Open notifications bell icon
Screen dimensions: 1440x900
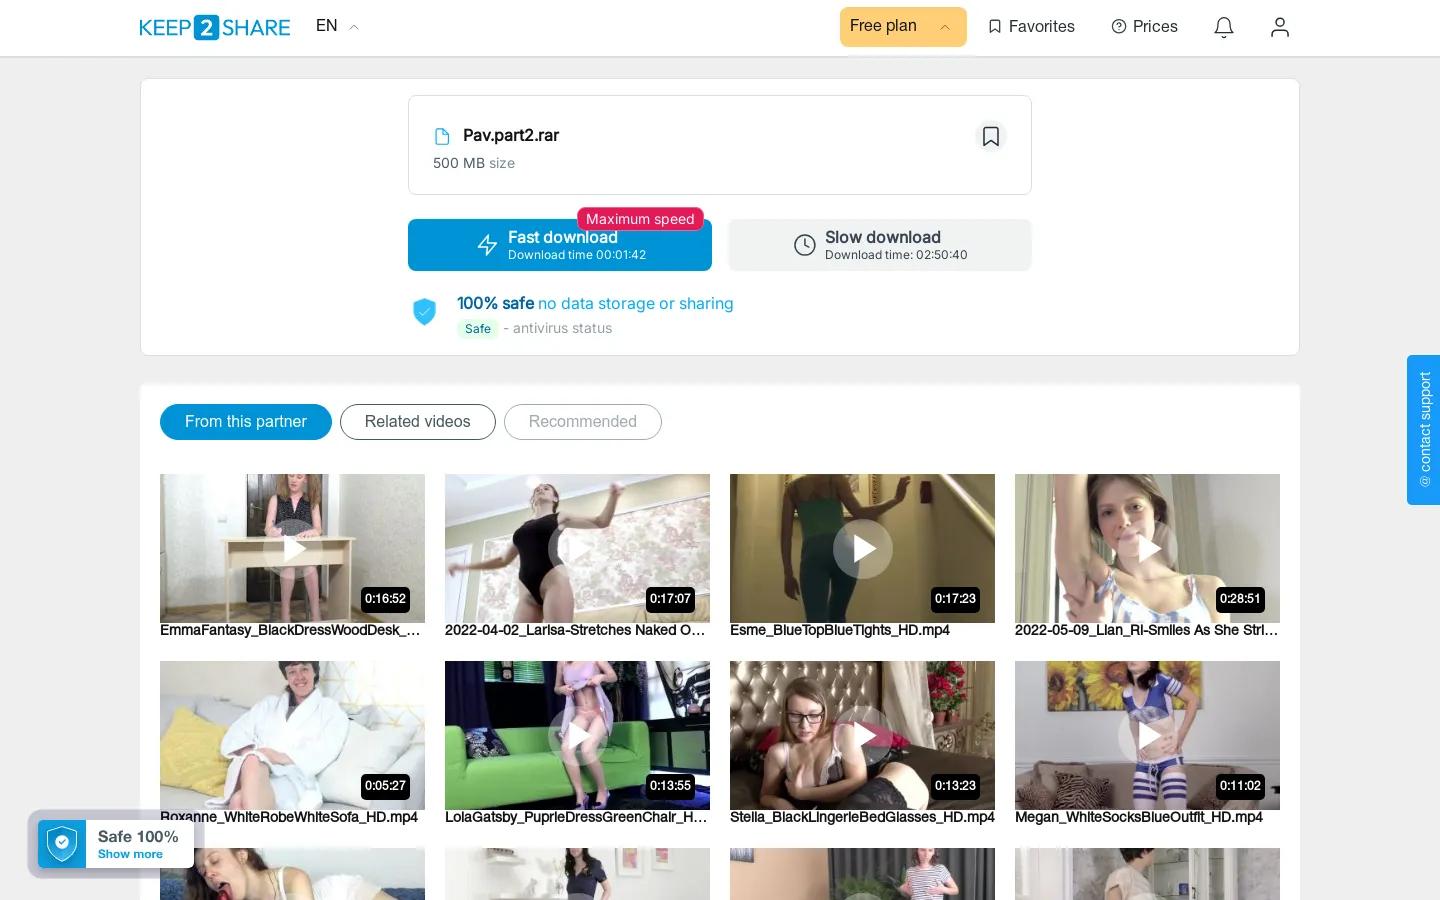point(1224,27)
